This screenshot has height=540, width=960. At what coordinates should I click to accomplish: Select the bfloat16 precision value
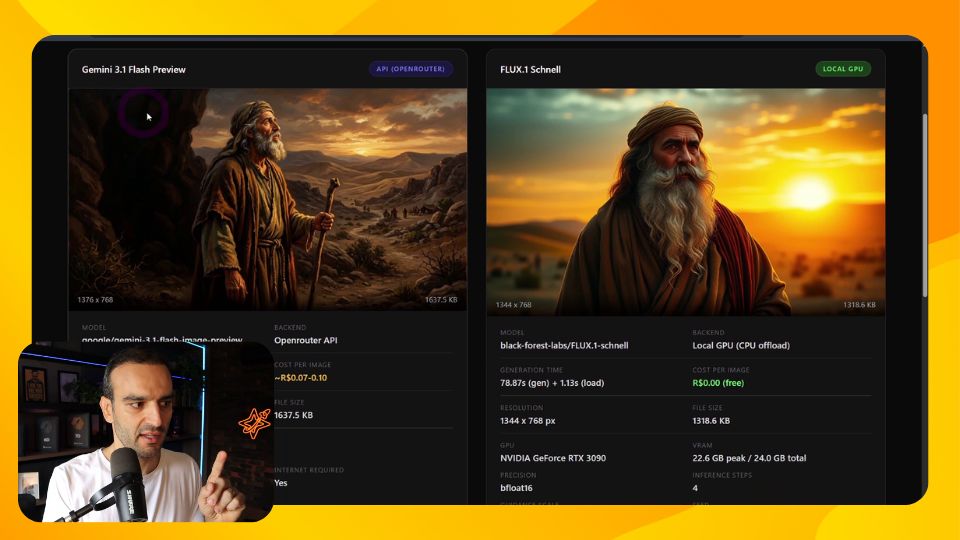click(x=516, y=489)
